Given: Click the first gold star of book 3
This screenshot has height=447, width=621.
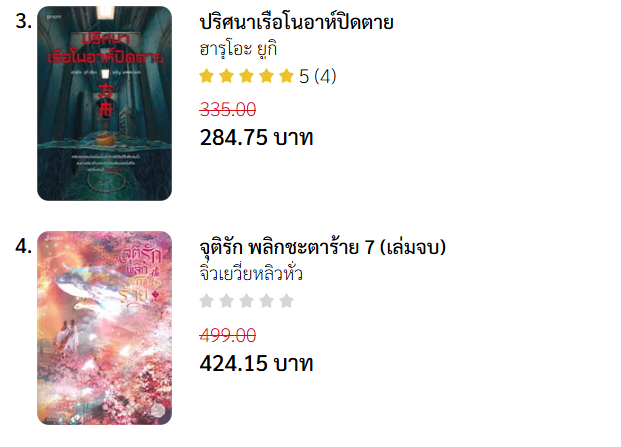Looking at the screenshot, I should (x=207, y=76).
